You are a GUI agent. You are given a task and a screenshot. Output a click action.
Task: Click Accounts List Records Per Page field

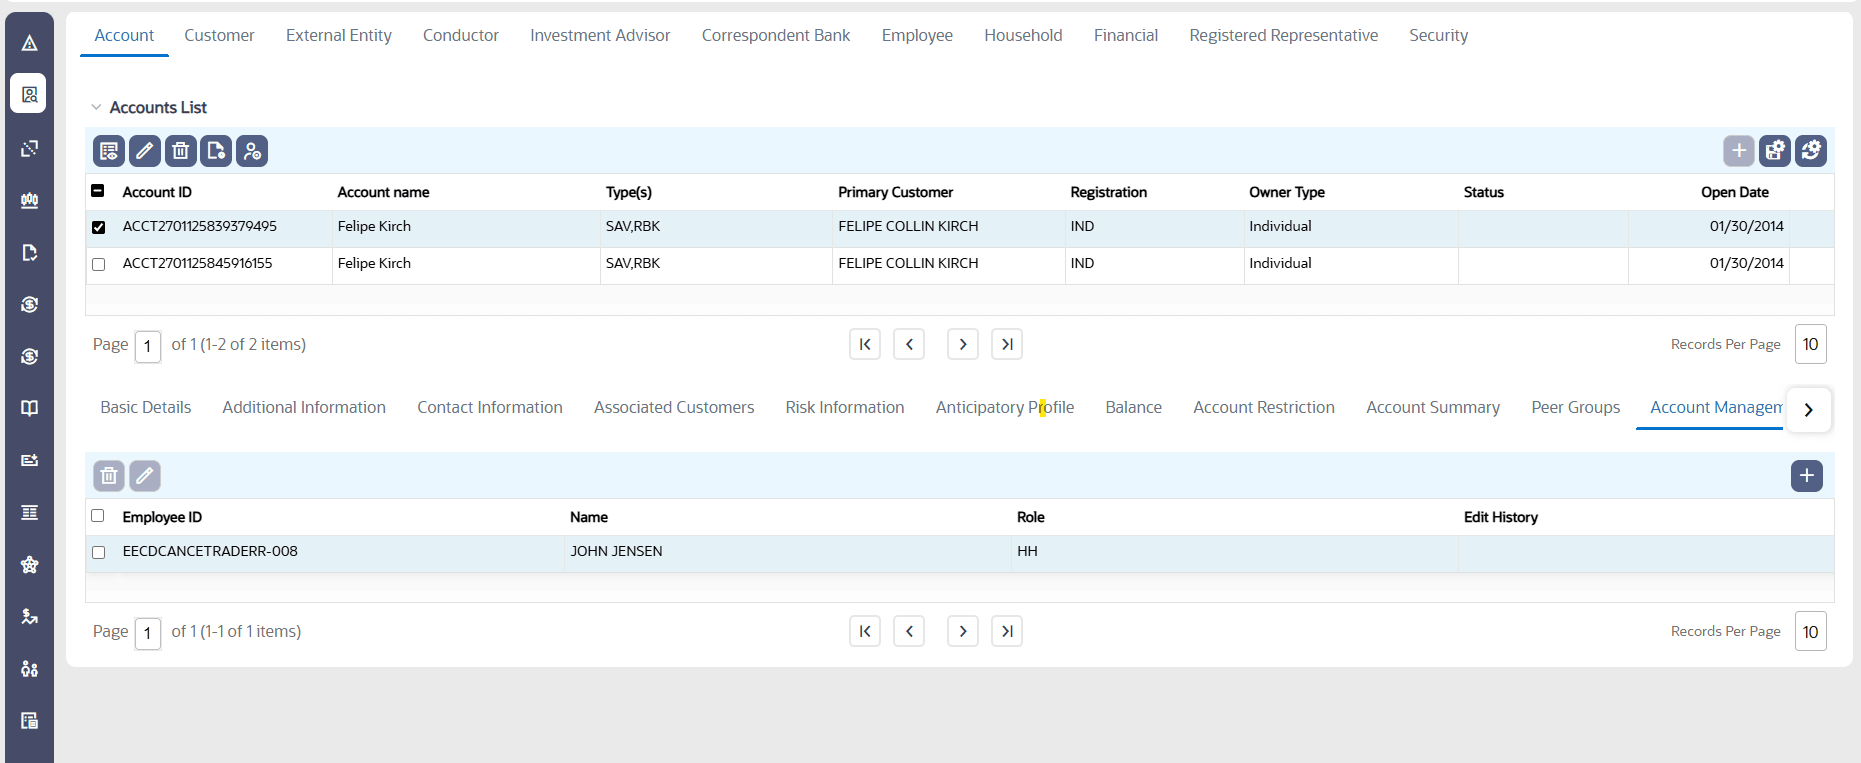tap(1811, 344)
